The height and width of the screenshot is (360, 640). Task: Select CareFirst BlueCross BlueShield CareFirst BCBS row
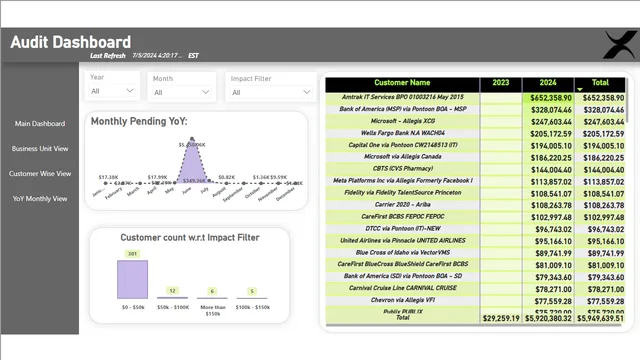475,264
